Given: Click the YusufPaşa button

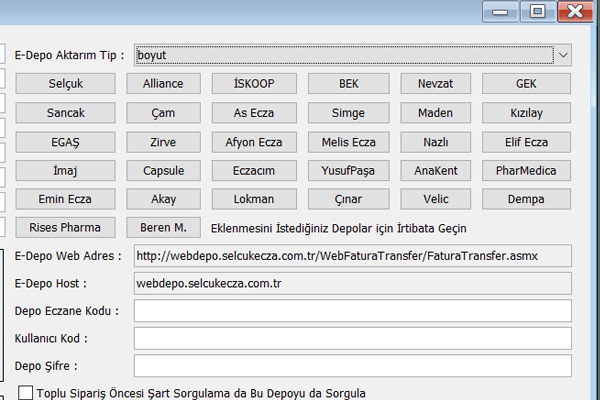Looking at the screenshot, I should (349, 170).
